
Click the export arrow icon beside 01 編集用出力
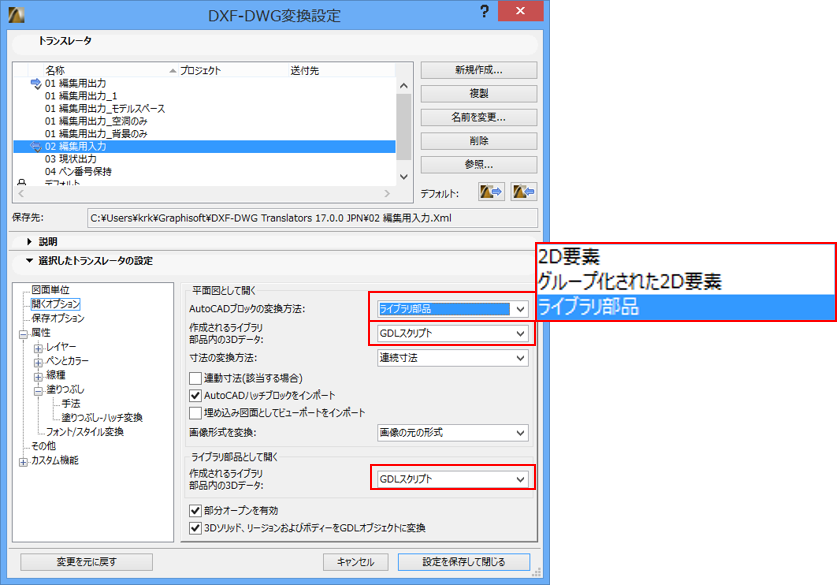(36, 83)
